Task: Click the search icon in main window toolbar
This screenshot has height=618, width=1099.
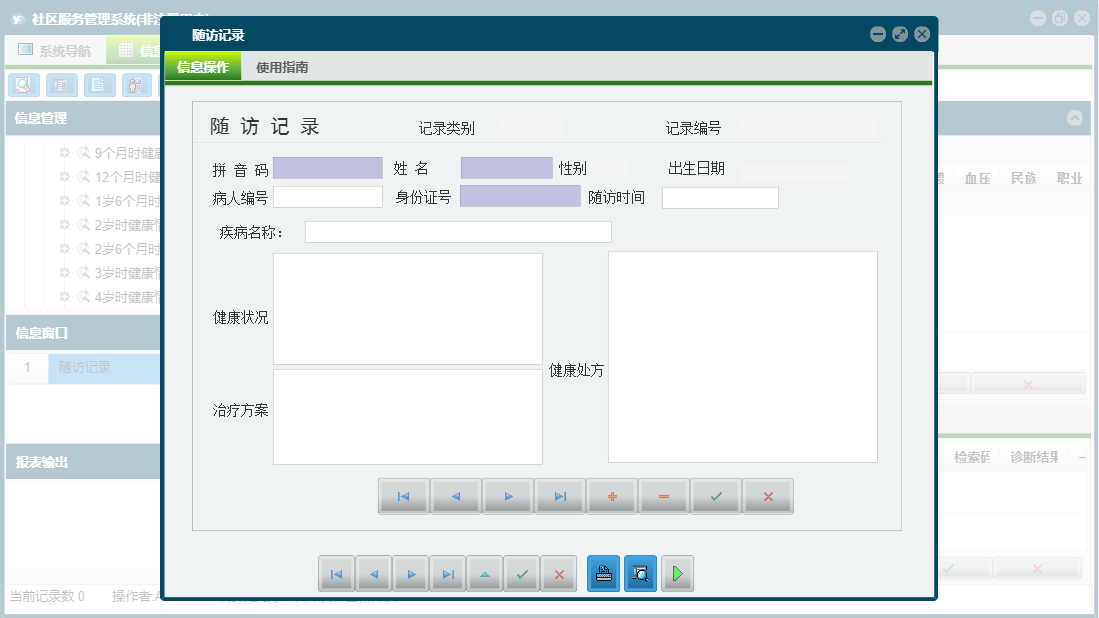Action: click(x=24, y=85)
